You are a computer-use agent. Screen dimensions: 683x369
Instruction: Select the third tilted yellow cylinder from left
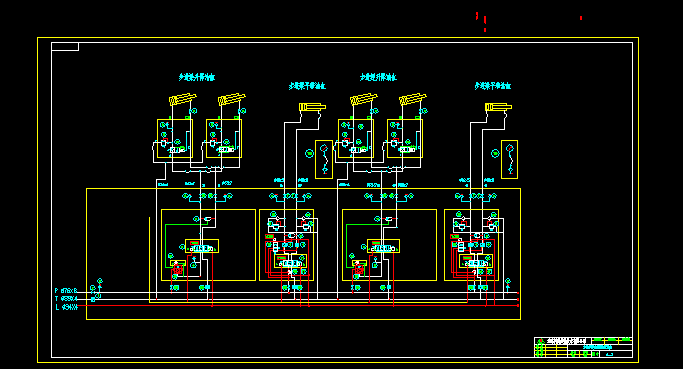pyautogui.click(x=364, y=99)
